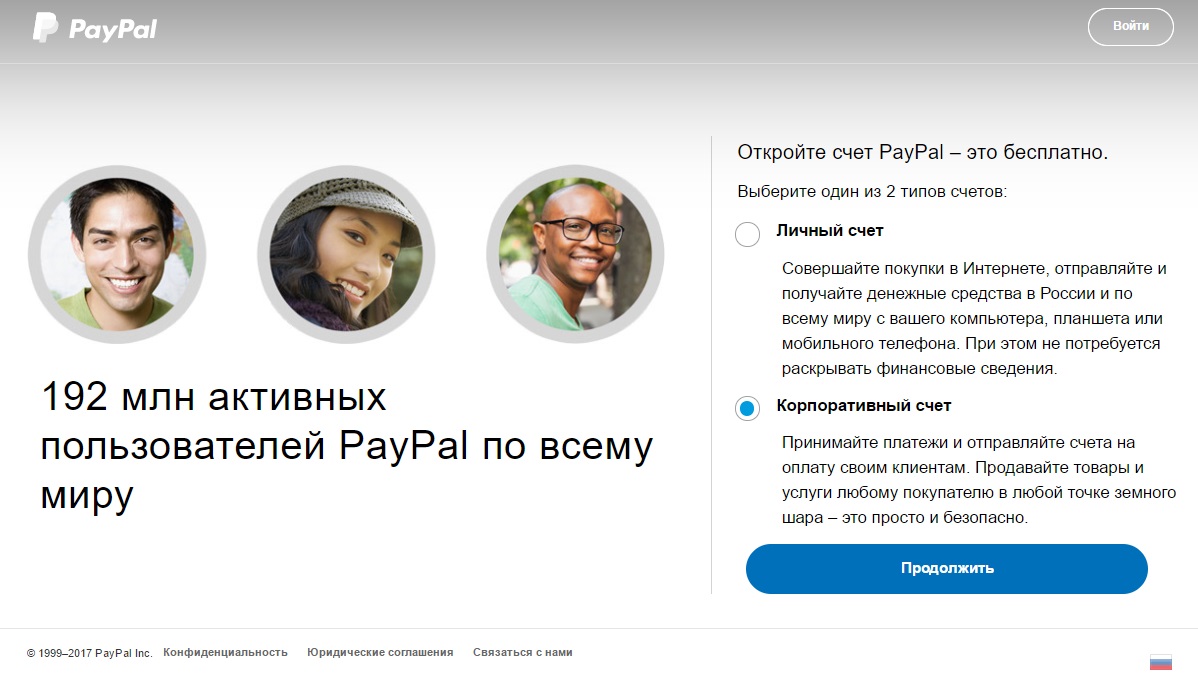Screen dimensions: 1198x677
Task: Click the smiling man's circular portrait
Action: 117,254
